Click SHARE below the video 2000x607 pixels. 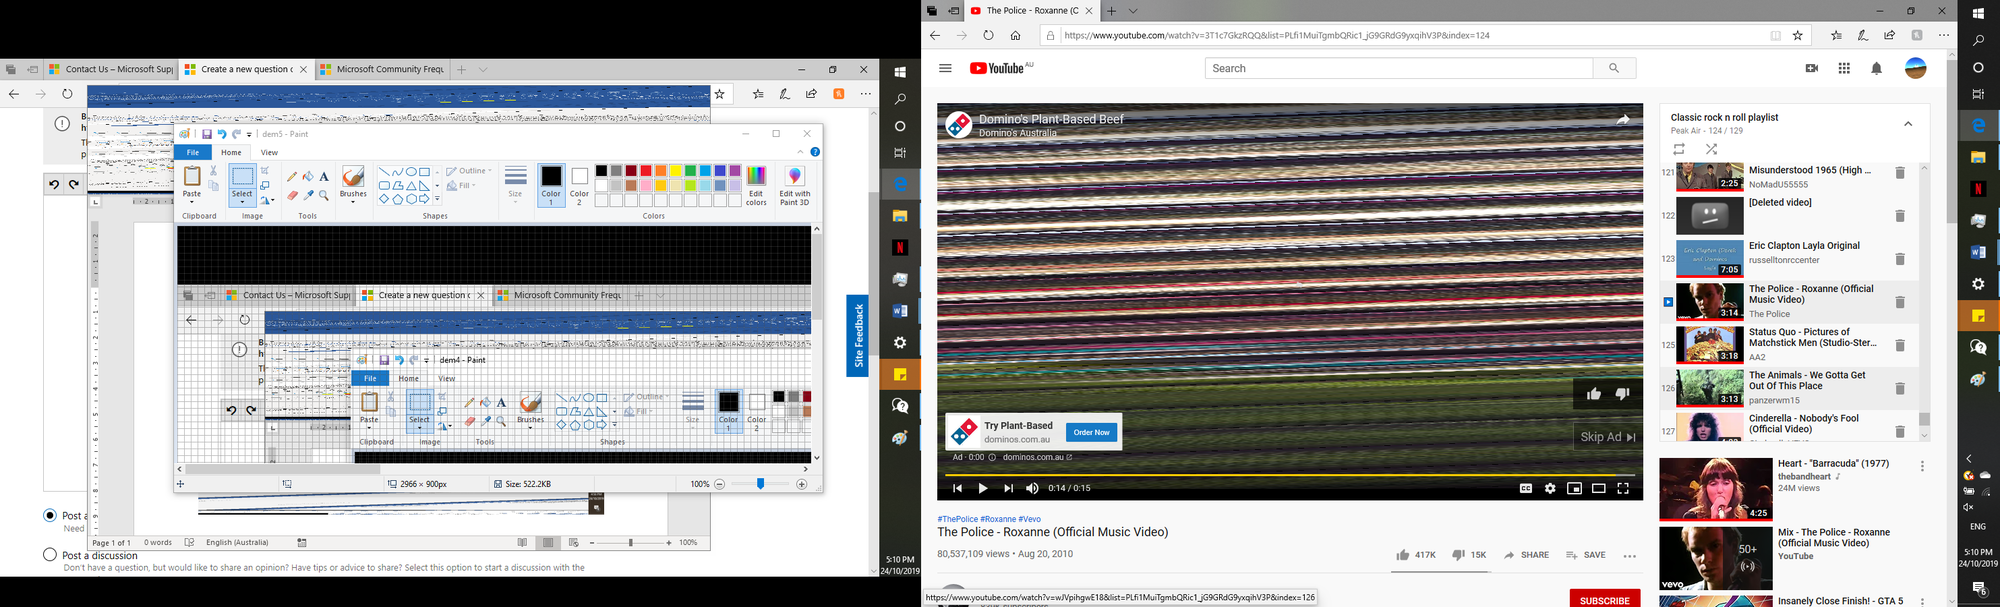(x=1526, y=555)
